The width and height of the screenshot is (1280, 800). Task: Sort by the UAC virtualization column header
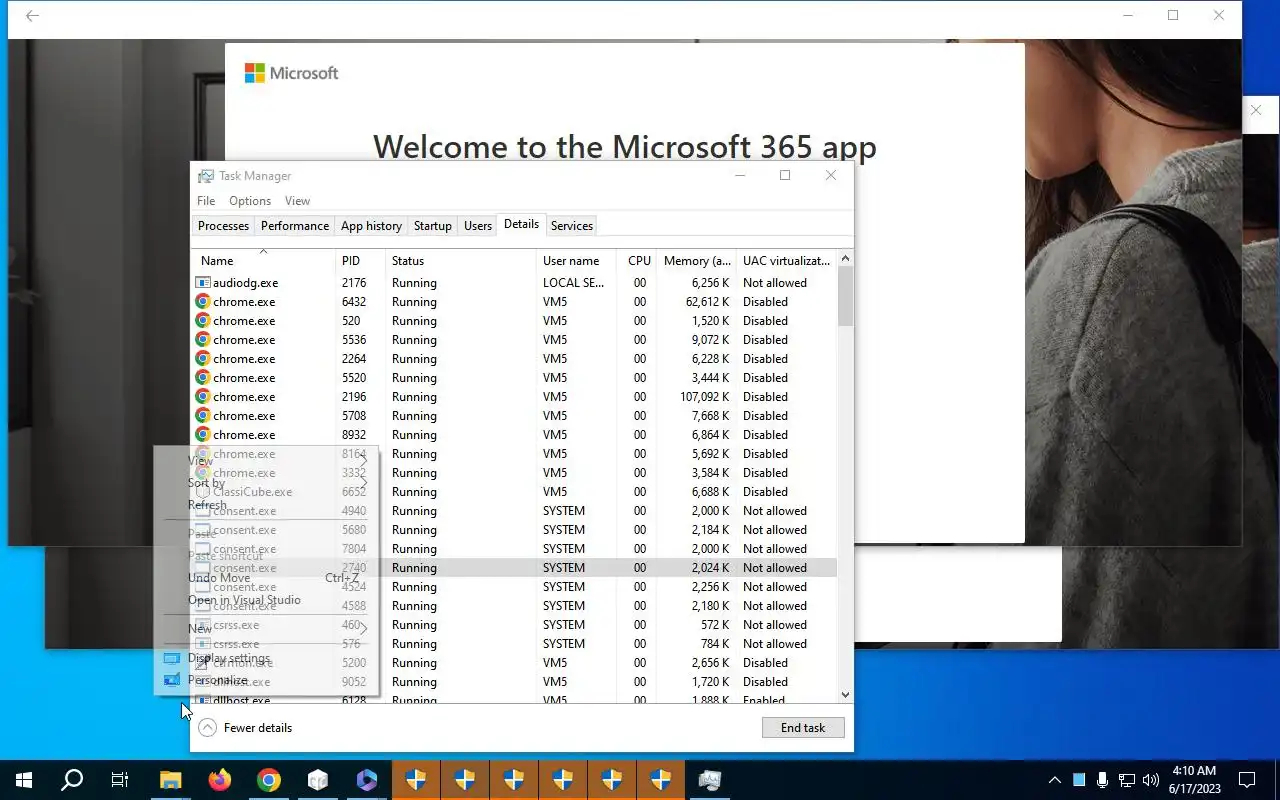tap(786, 260)
